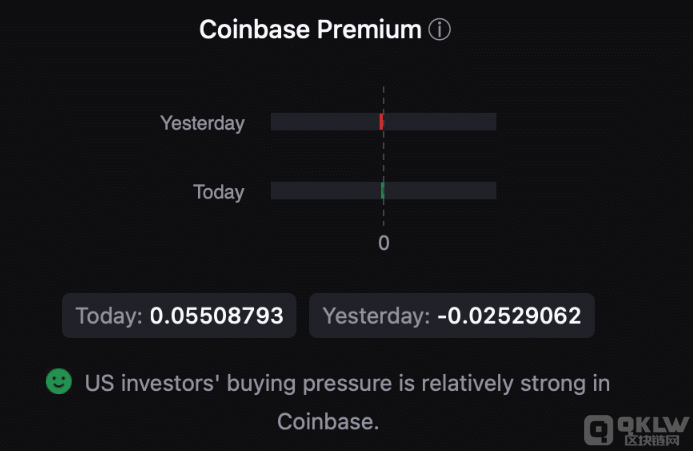The image size is (693, 451).
Task: Open the Coinbase Premium info icon
Action: (x=439, y=30)
